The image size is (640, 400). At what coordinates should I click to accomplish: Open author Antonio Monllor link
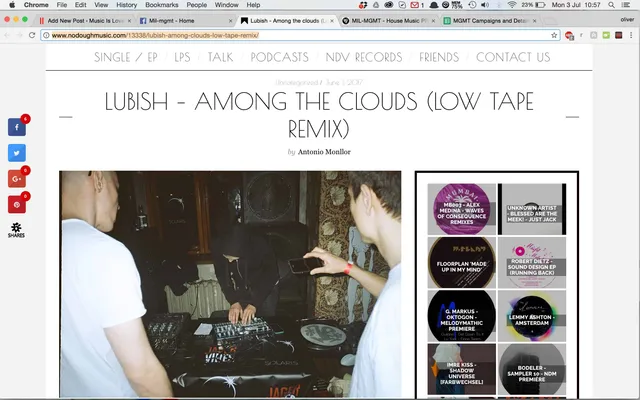(324, 152)
